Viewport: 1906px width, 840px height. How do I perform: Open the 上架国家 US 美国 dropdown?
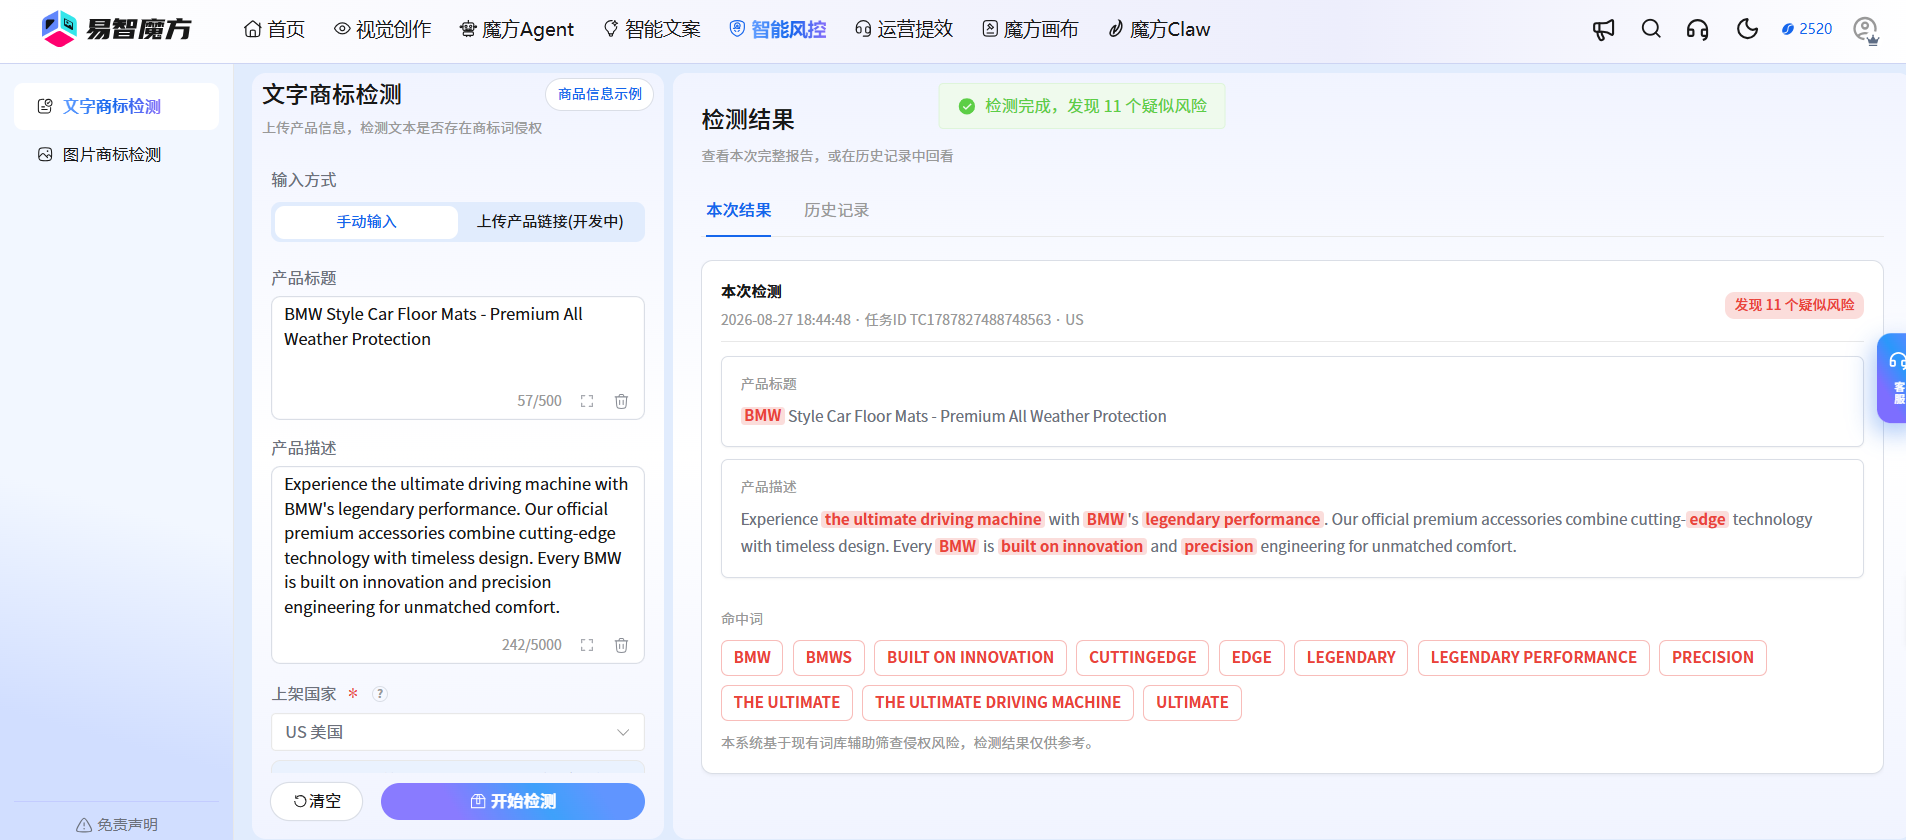point(458,732)
